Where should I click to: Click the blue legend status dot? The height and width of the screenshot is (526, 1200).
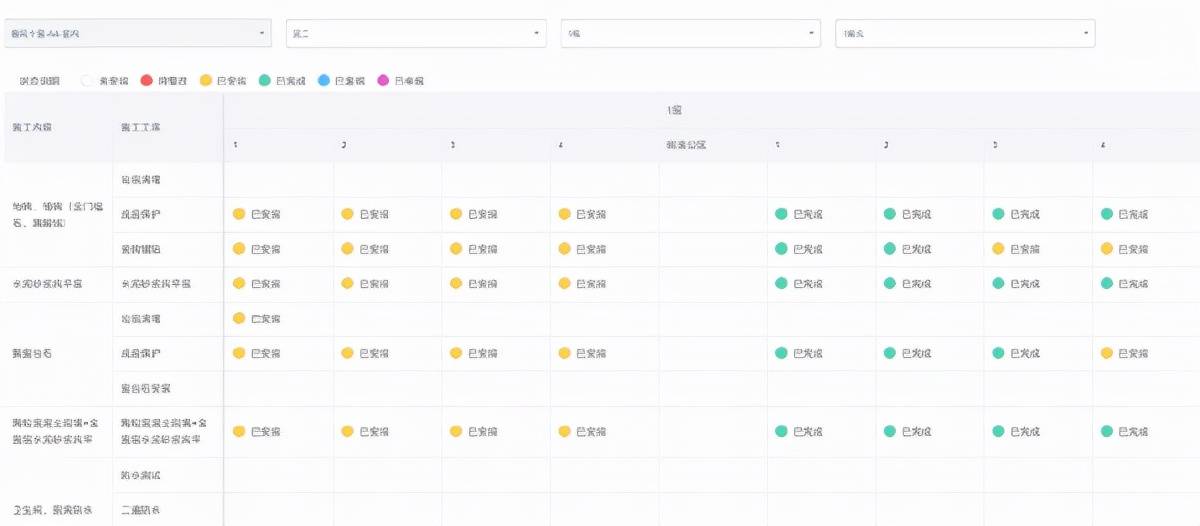coord(323,80)
